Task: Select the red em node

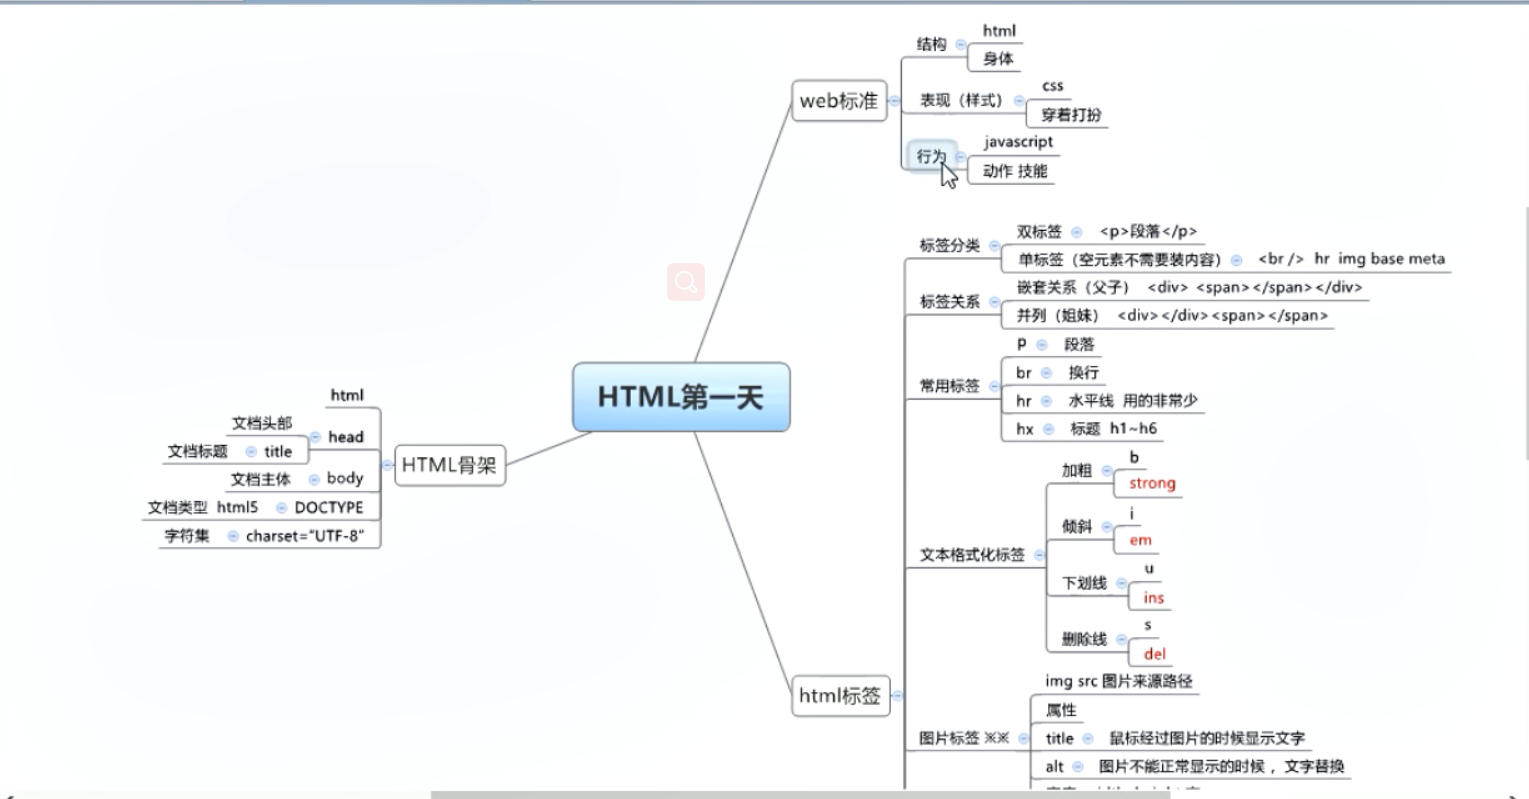Action: [1141, 540]
